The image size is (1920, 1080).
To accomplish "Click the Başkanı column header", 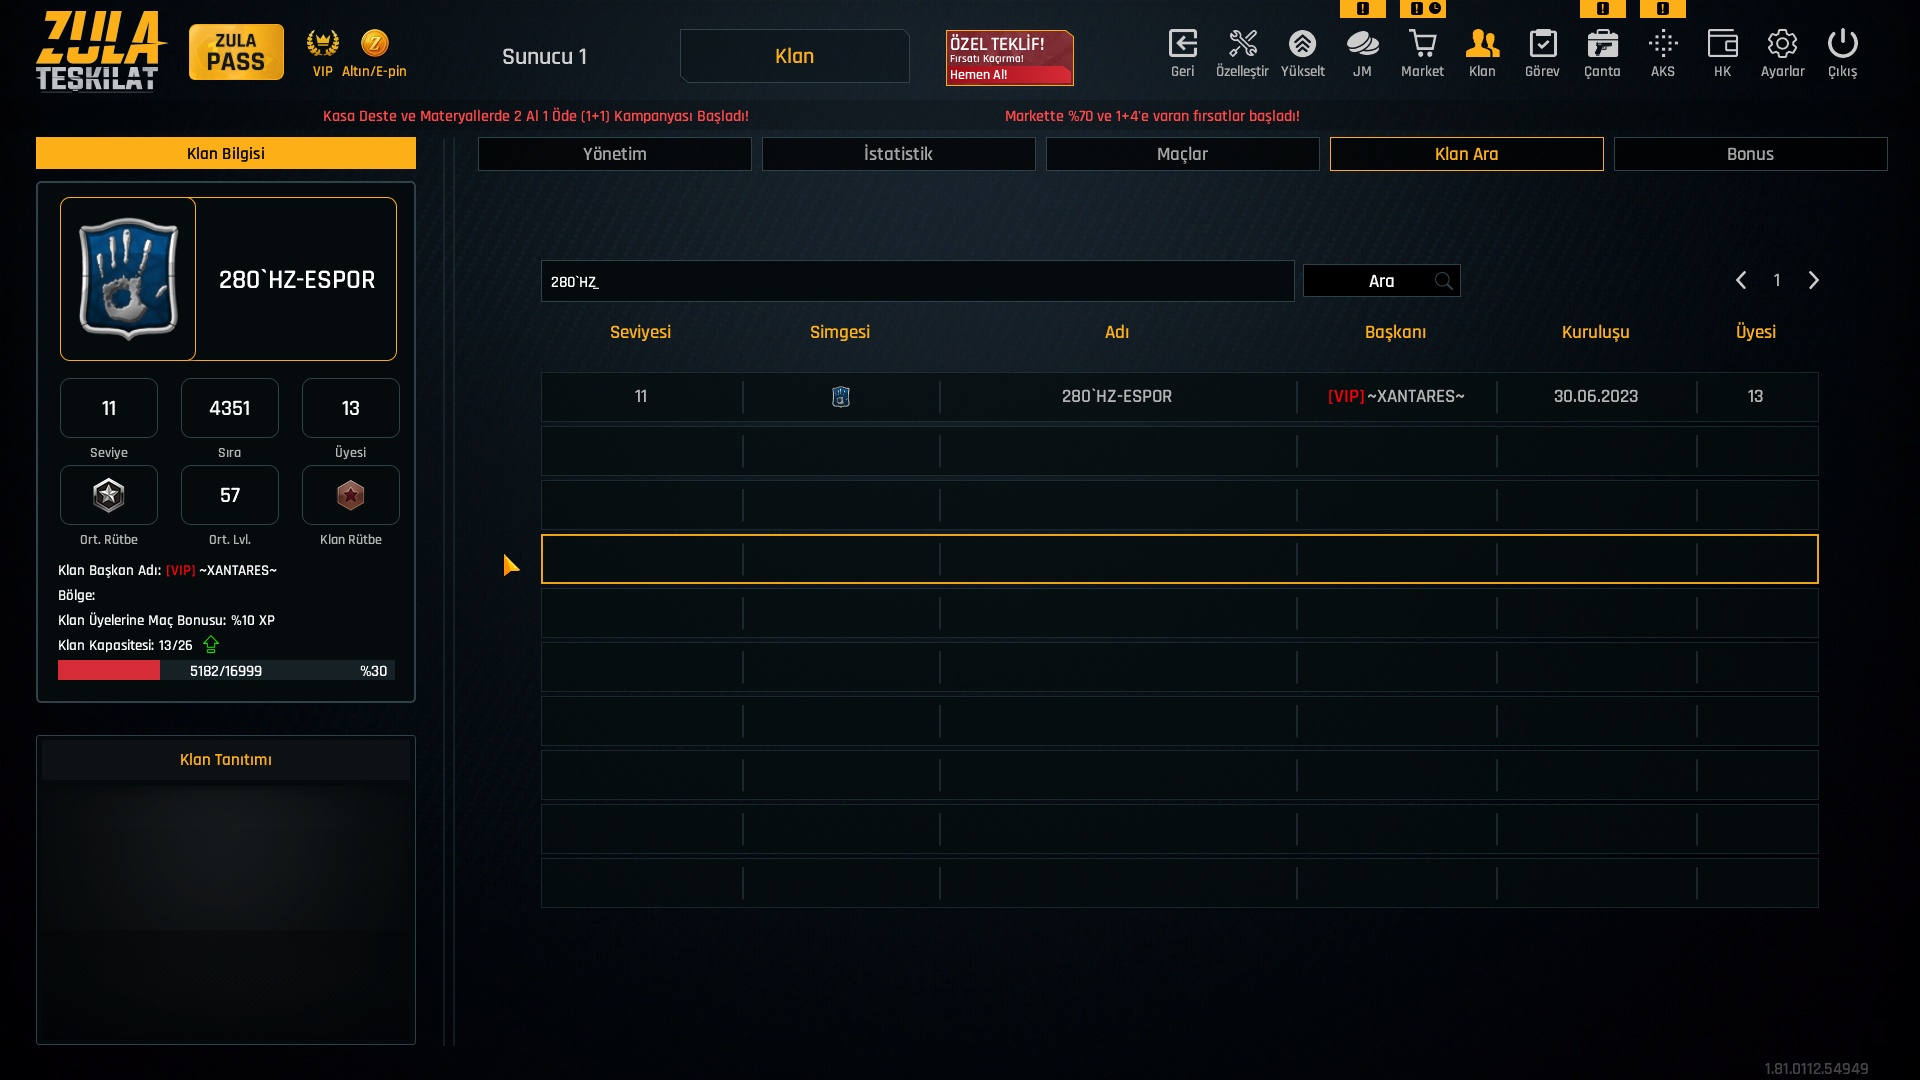I will click(x=1396, y=332).
